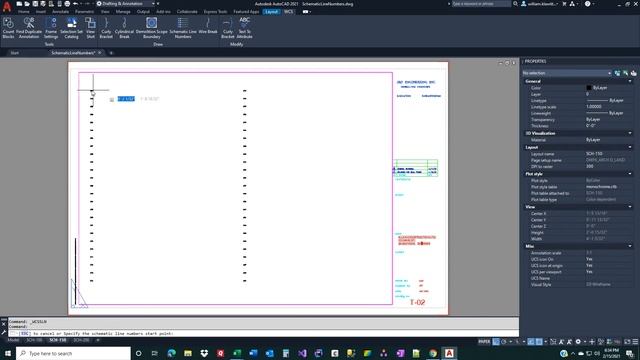
Task: Click the New drawing quick access icon
Action: 19,4
